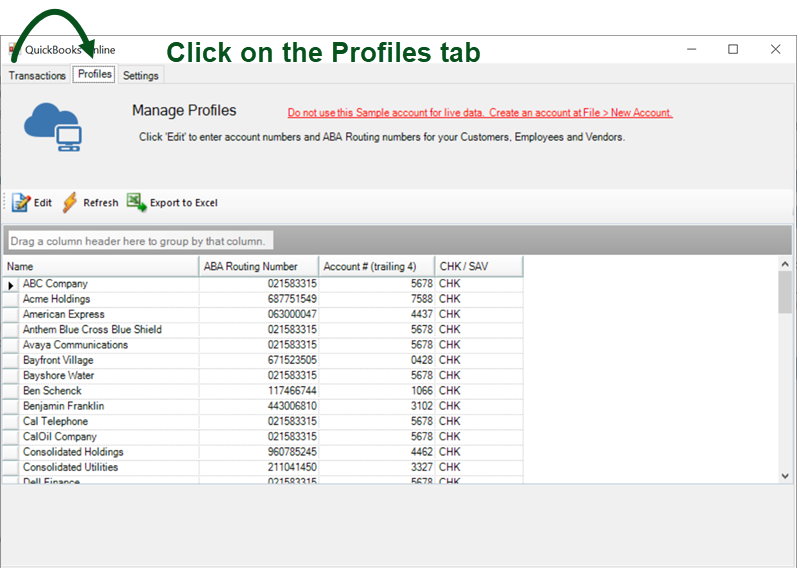Select the Benjamin Franklin row
The height and width of the screenshot is (568, 797).
[263, 406]
